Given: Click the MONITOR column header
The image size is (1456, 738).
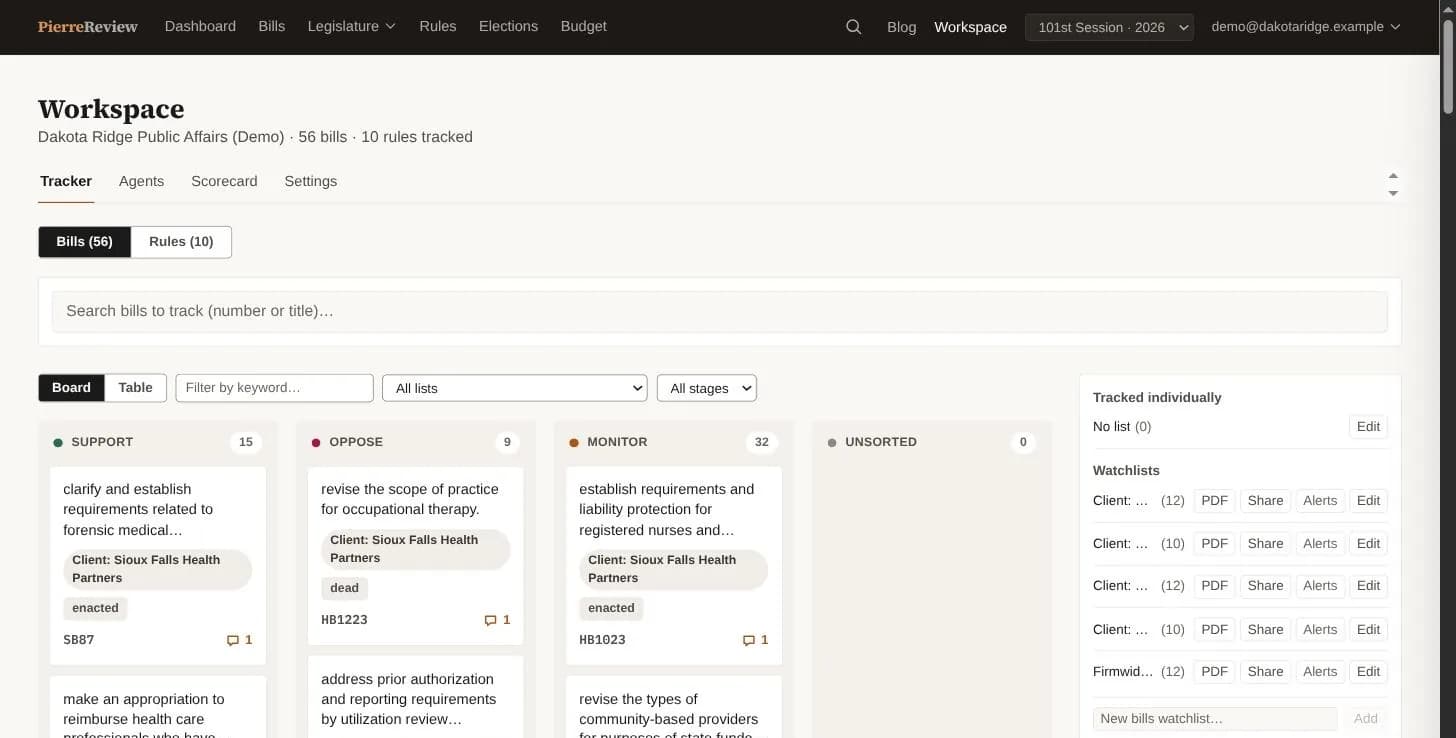Looking at the screenshot, I should (617, 442).
